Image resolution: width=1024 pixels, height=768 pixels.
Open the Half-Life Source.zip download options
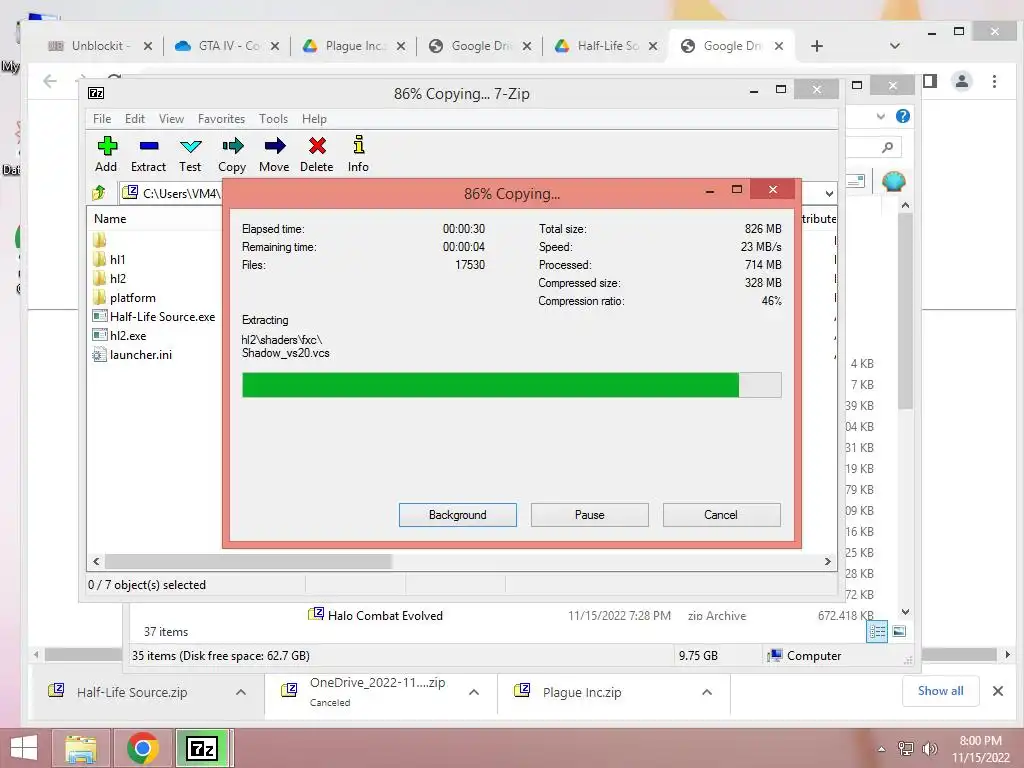click(241, 692)
